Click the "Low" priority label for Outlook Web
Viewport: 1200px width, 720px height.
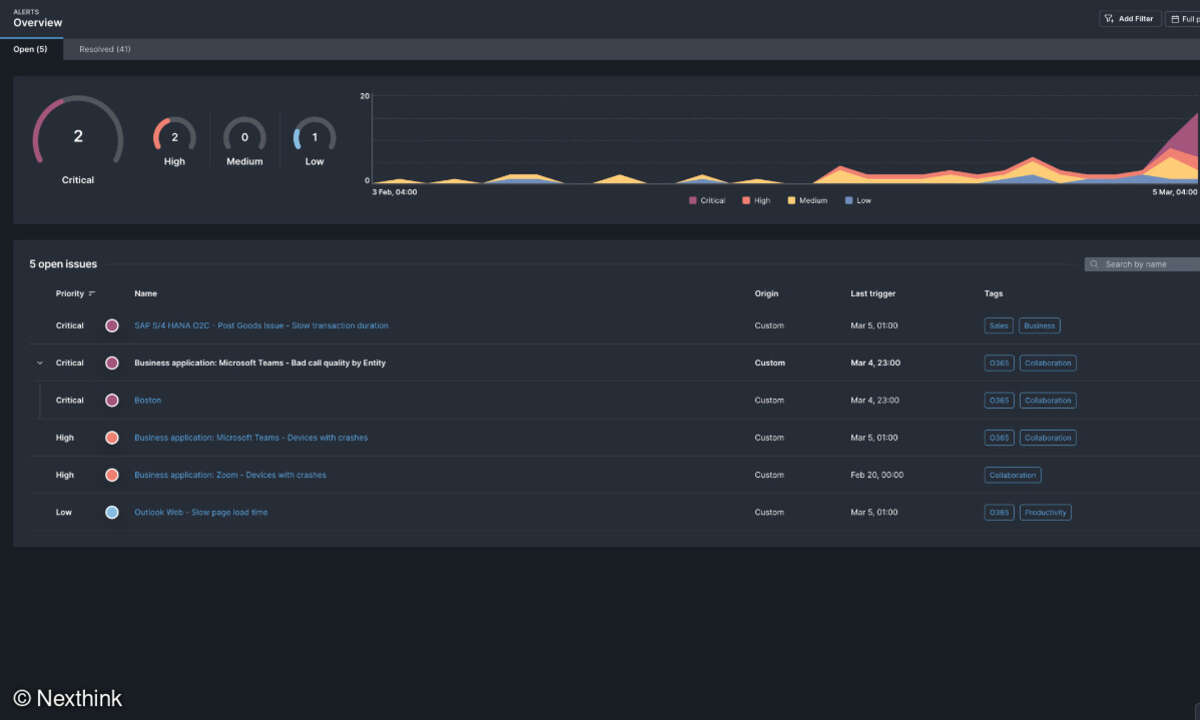pos(64,512)
